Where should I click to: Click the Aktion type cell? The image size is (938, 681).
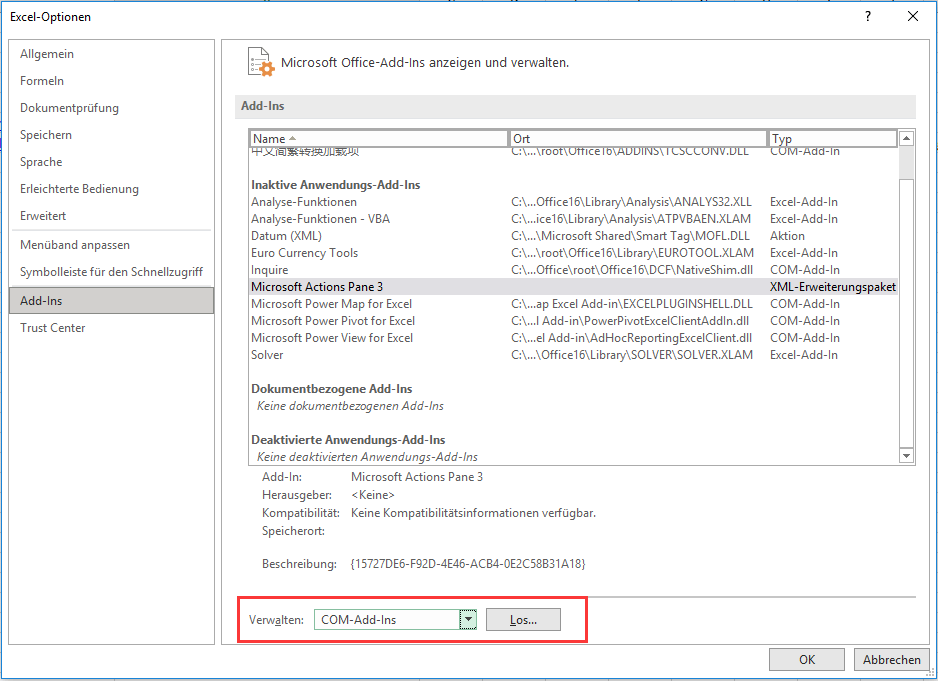click(787, 236)
